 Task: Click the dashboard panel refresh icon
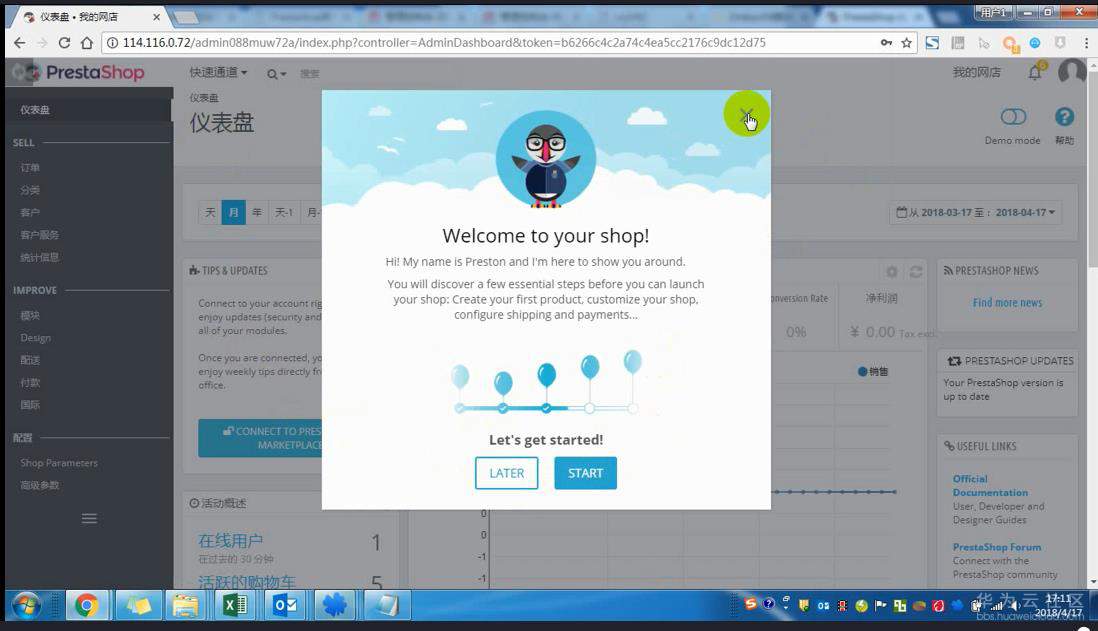tap(915, 271)
